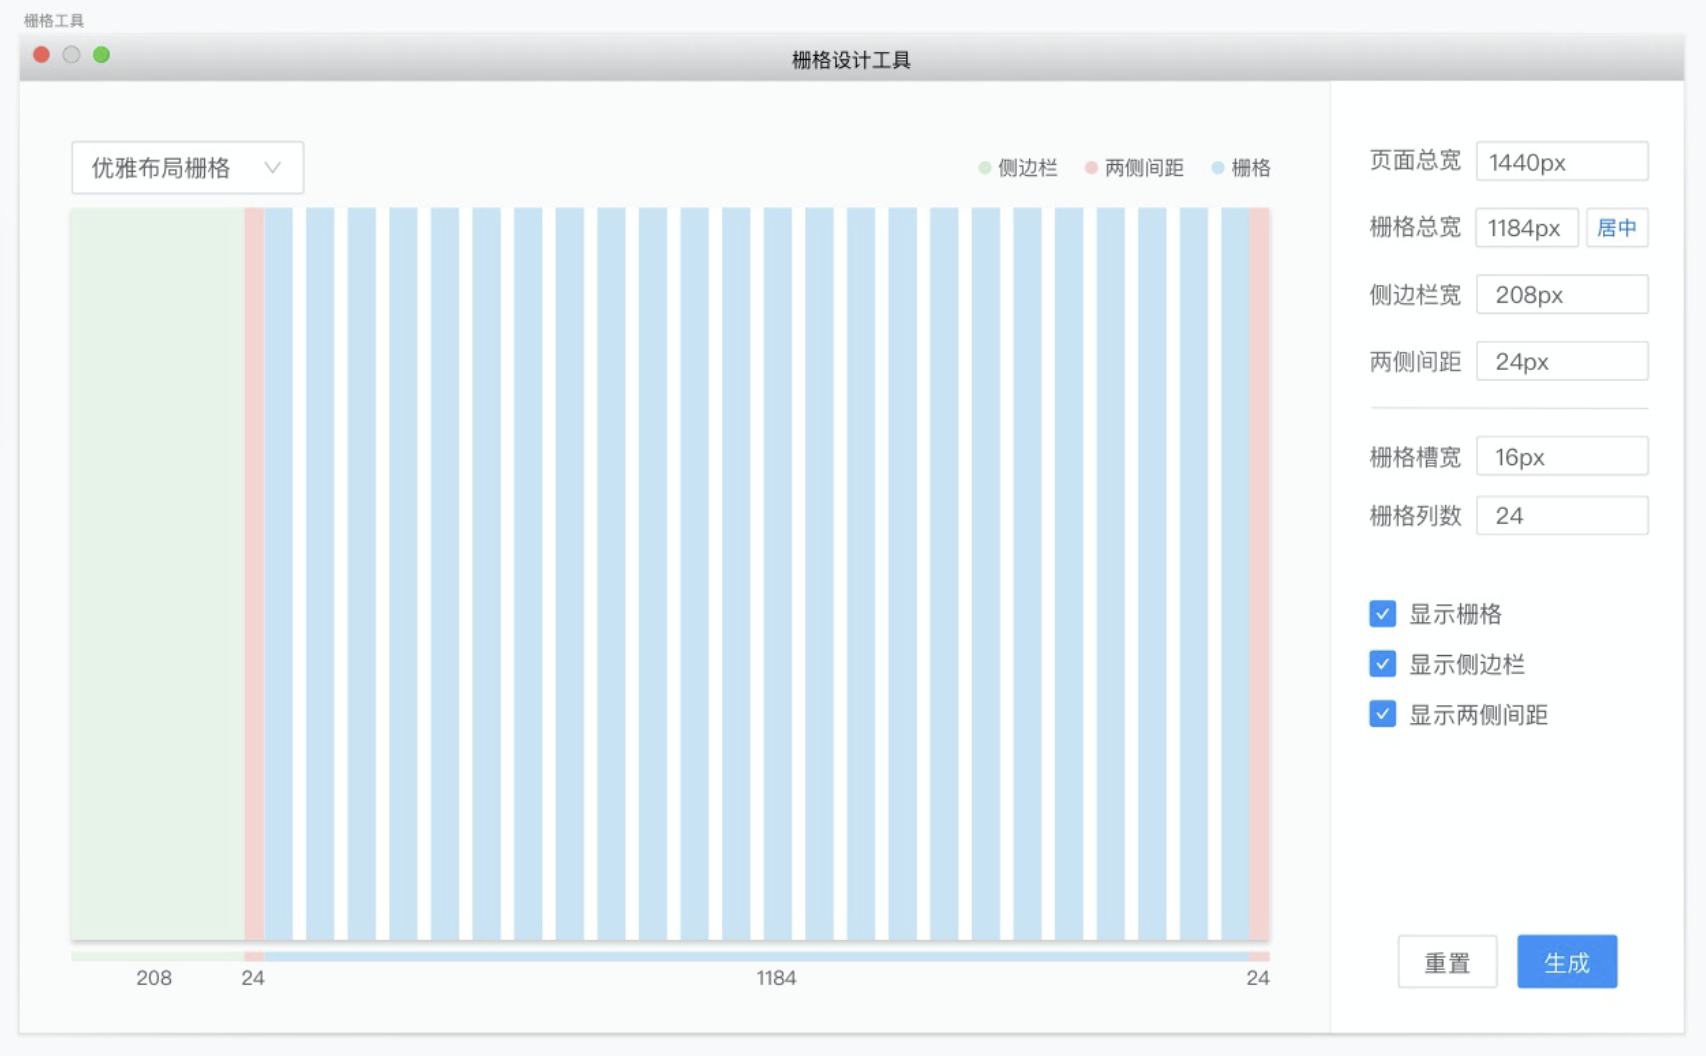Click the pink 两侧间距 legend dot
1706x1056 pixels.
click(1092, 168)
